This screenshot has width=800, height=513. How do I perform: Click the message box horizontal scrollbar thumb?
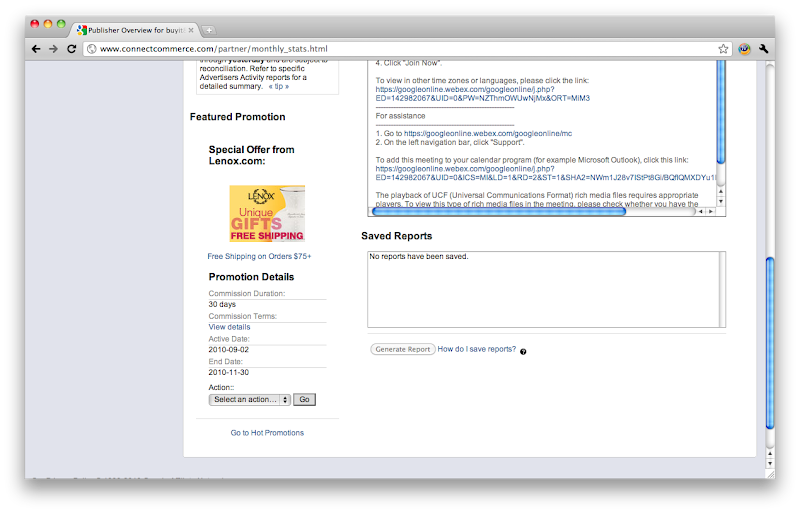(x=498, y=211)
